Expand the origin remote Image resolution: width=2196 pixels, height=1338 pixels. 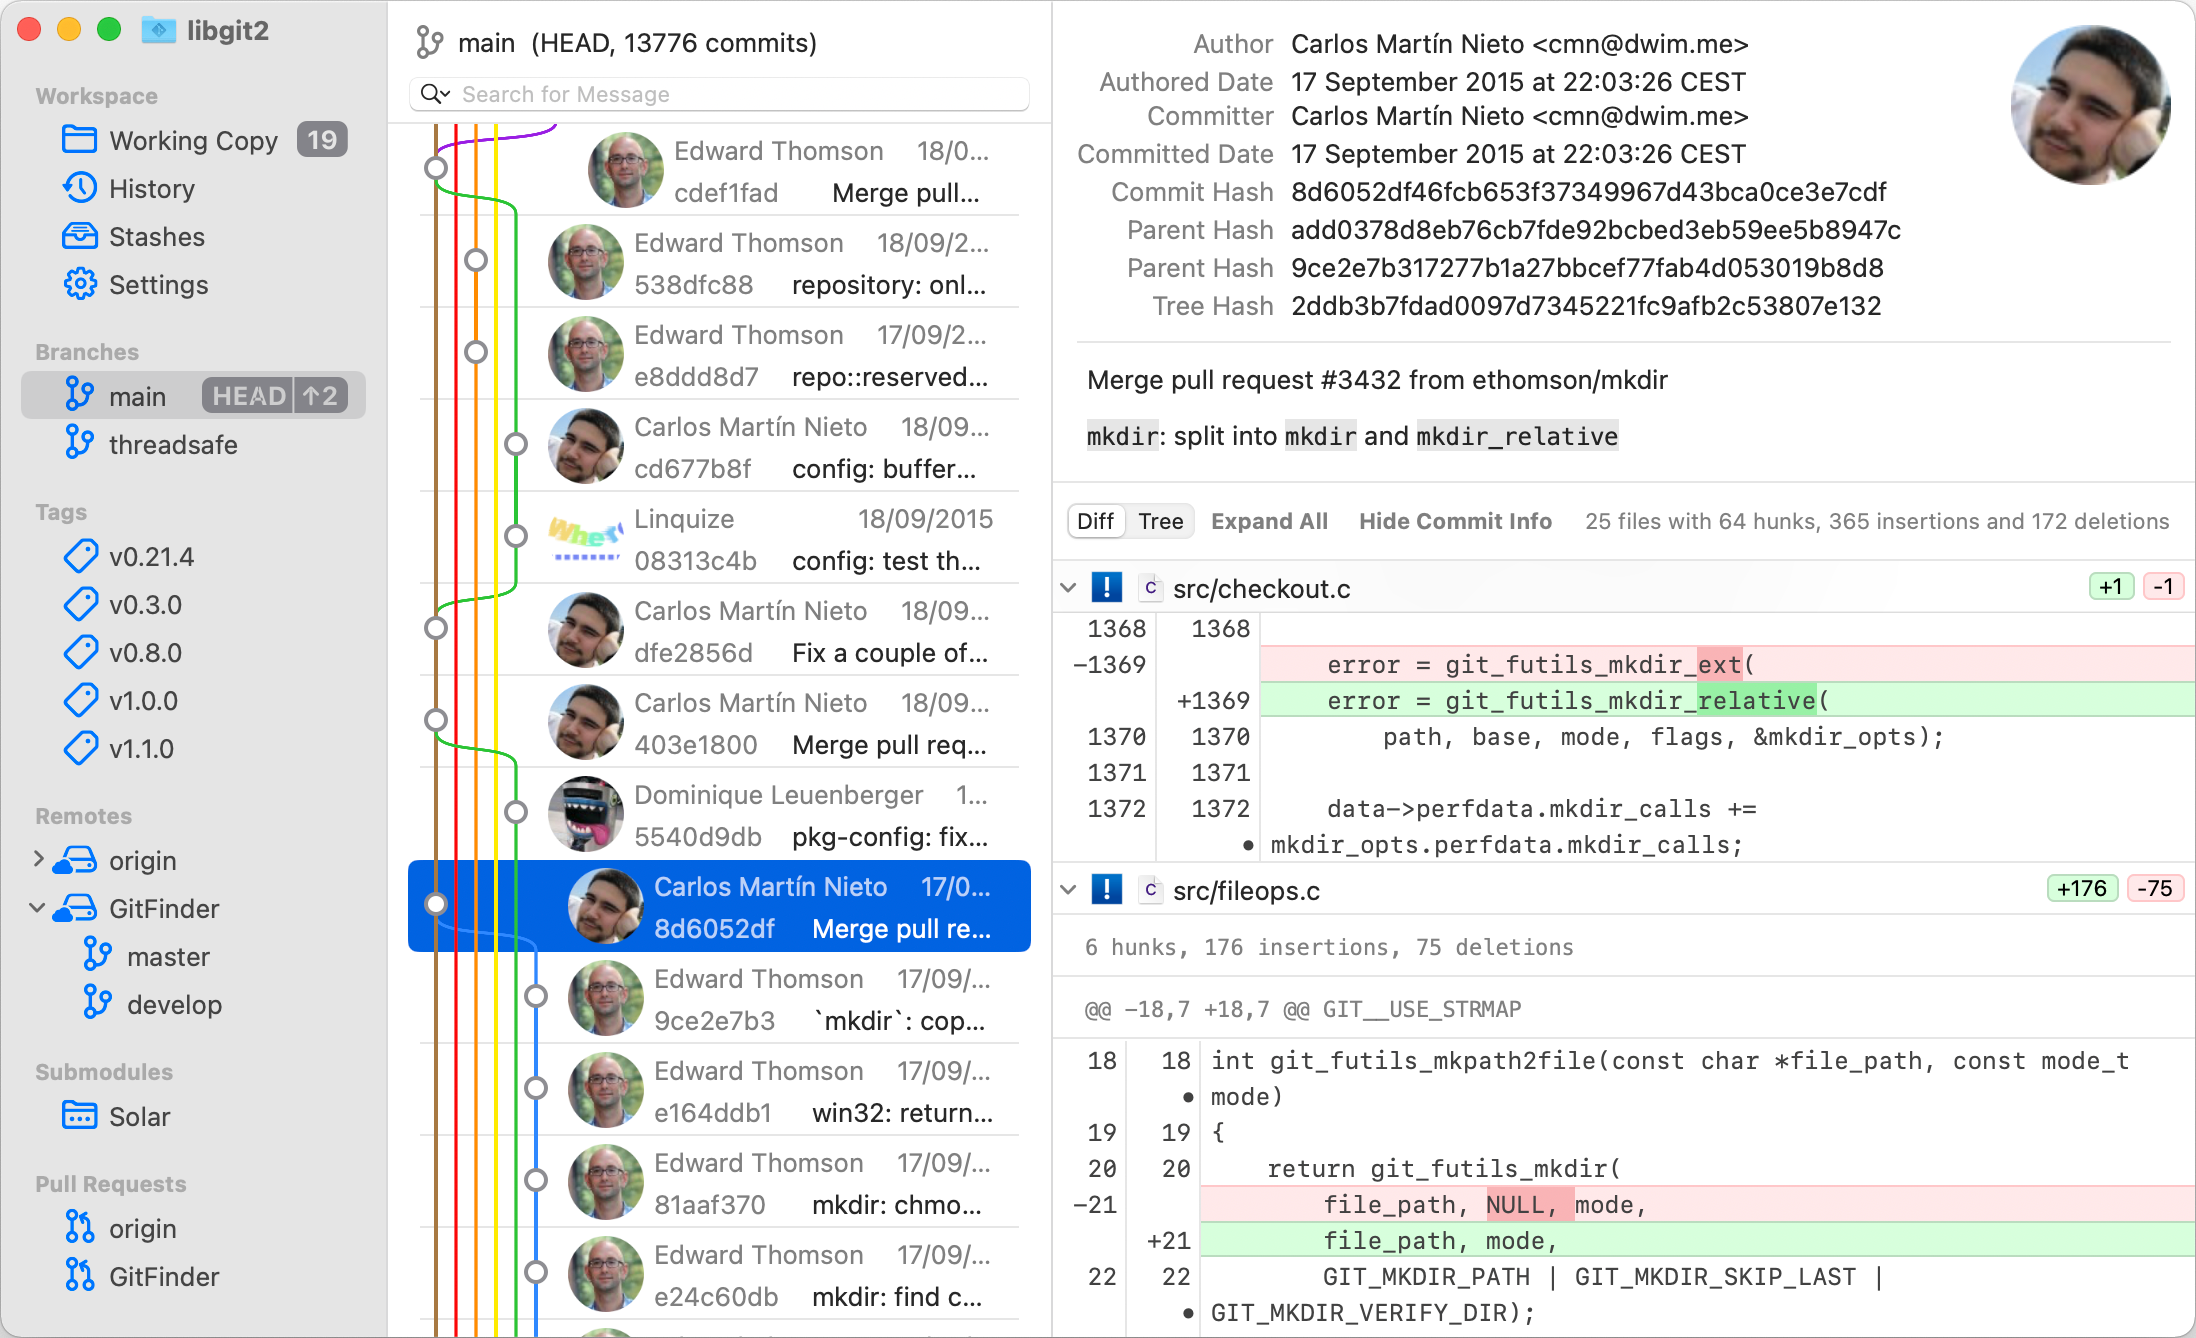point(38,859)
